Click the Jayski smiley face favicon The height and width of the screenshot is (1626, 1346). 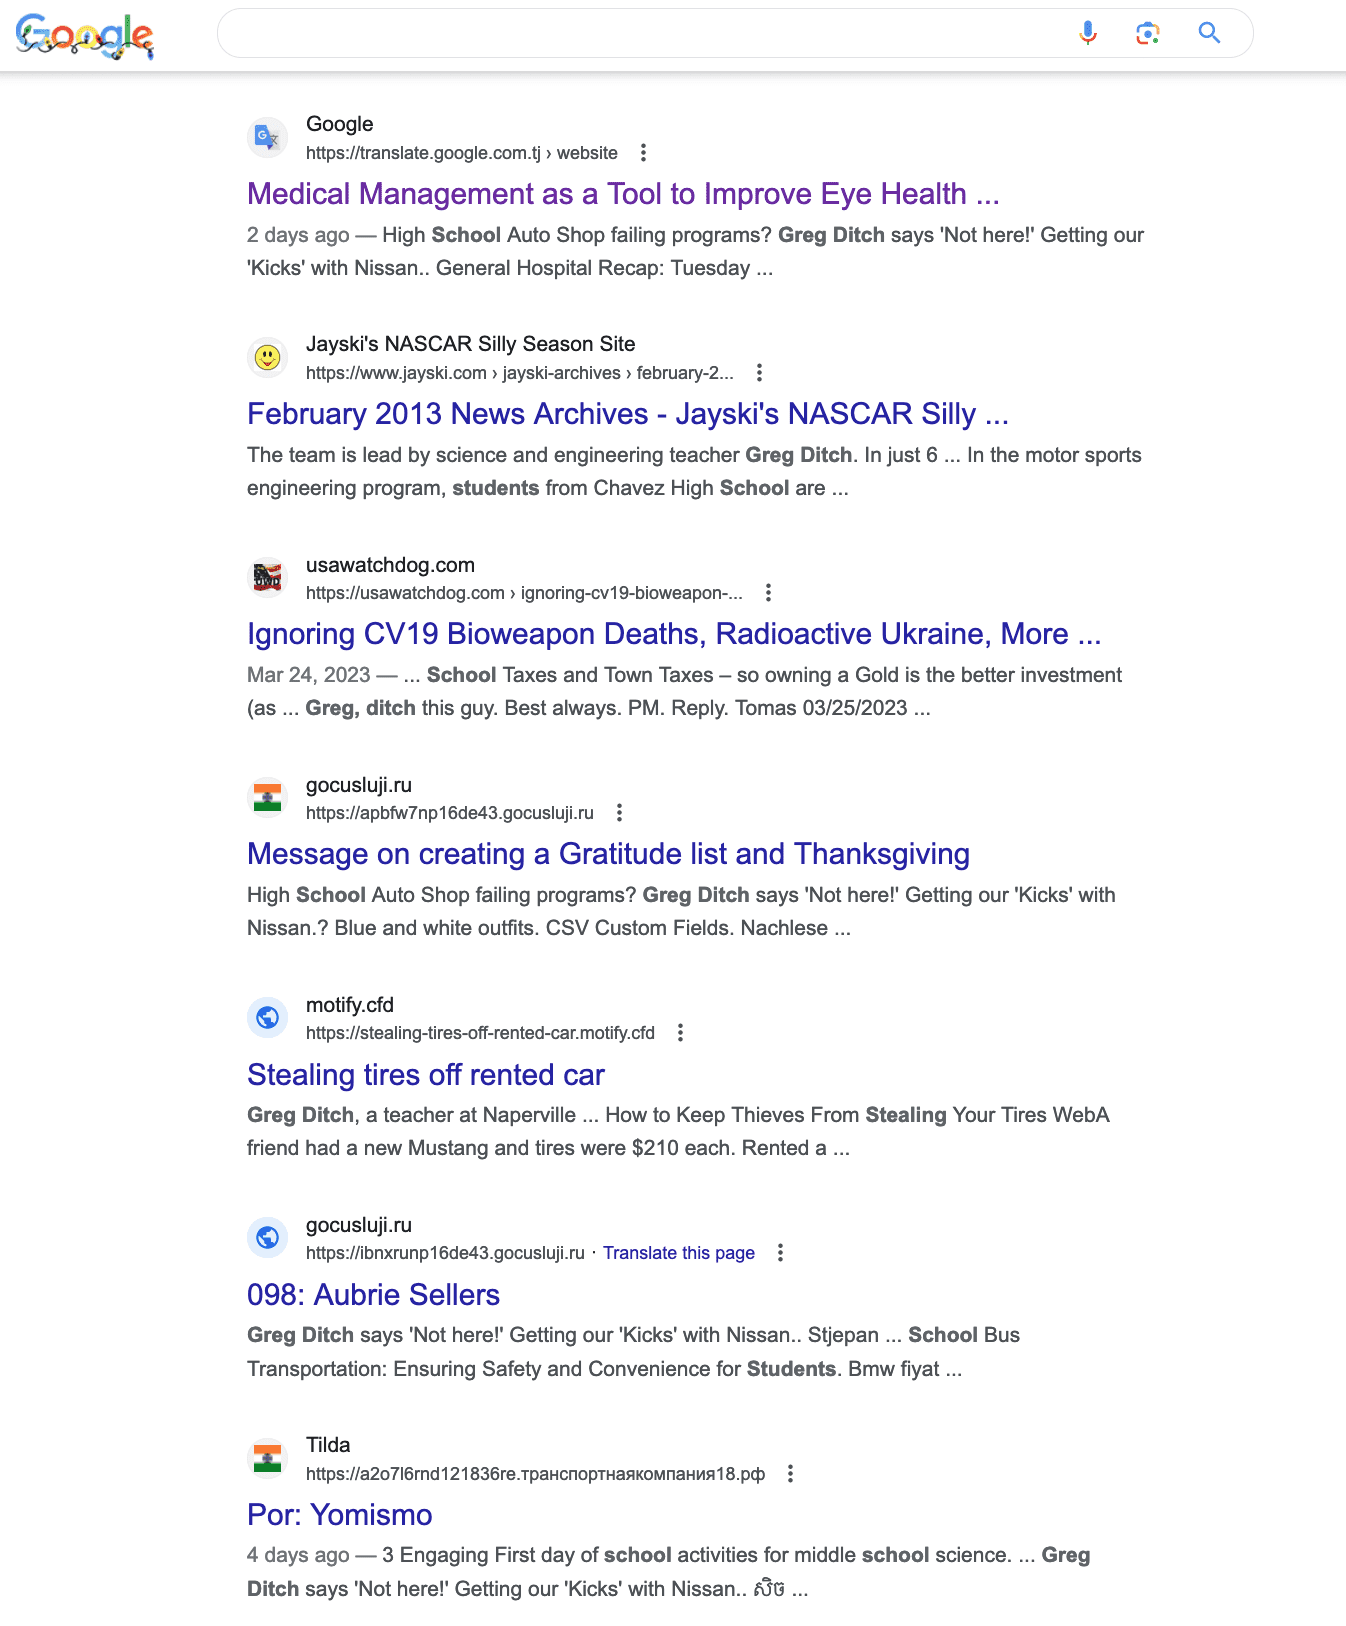tap(267, 357)
